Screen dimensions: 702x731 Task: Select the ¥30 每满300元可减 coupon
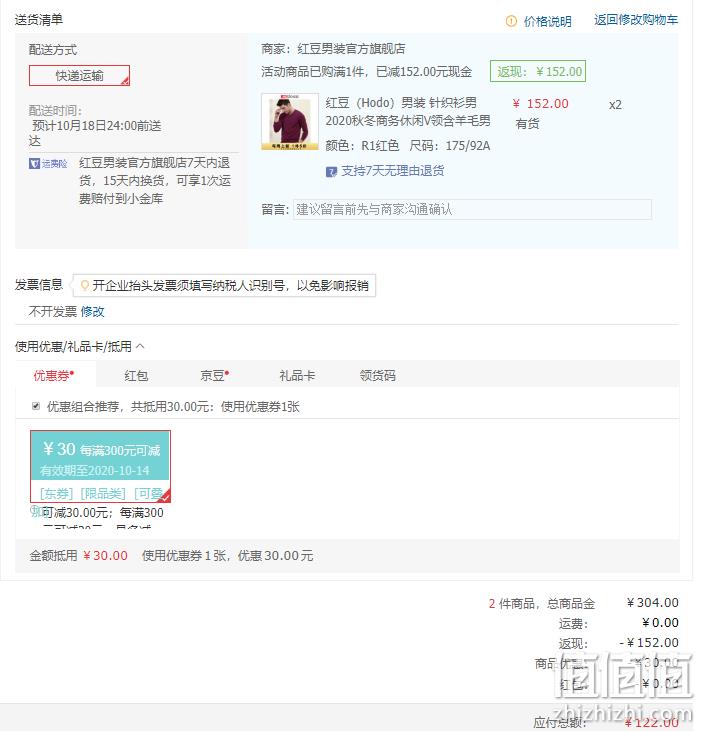(x=100, y=466)
